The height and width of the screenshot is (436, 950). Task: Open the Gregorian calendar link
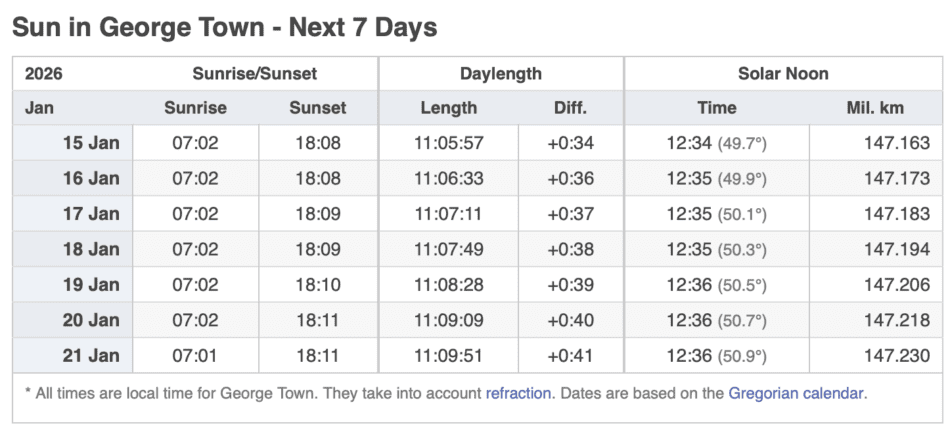click(x=795, y=393)
